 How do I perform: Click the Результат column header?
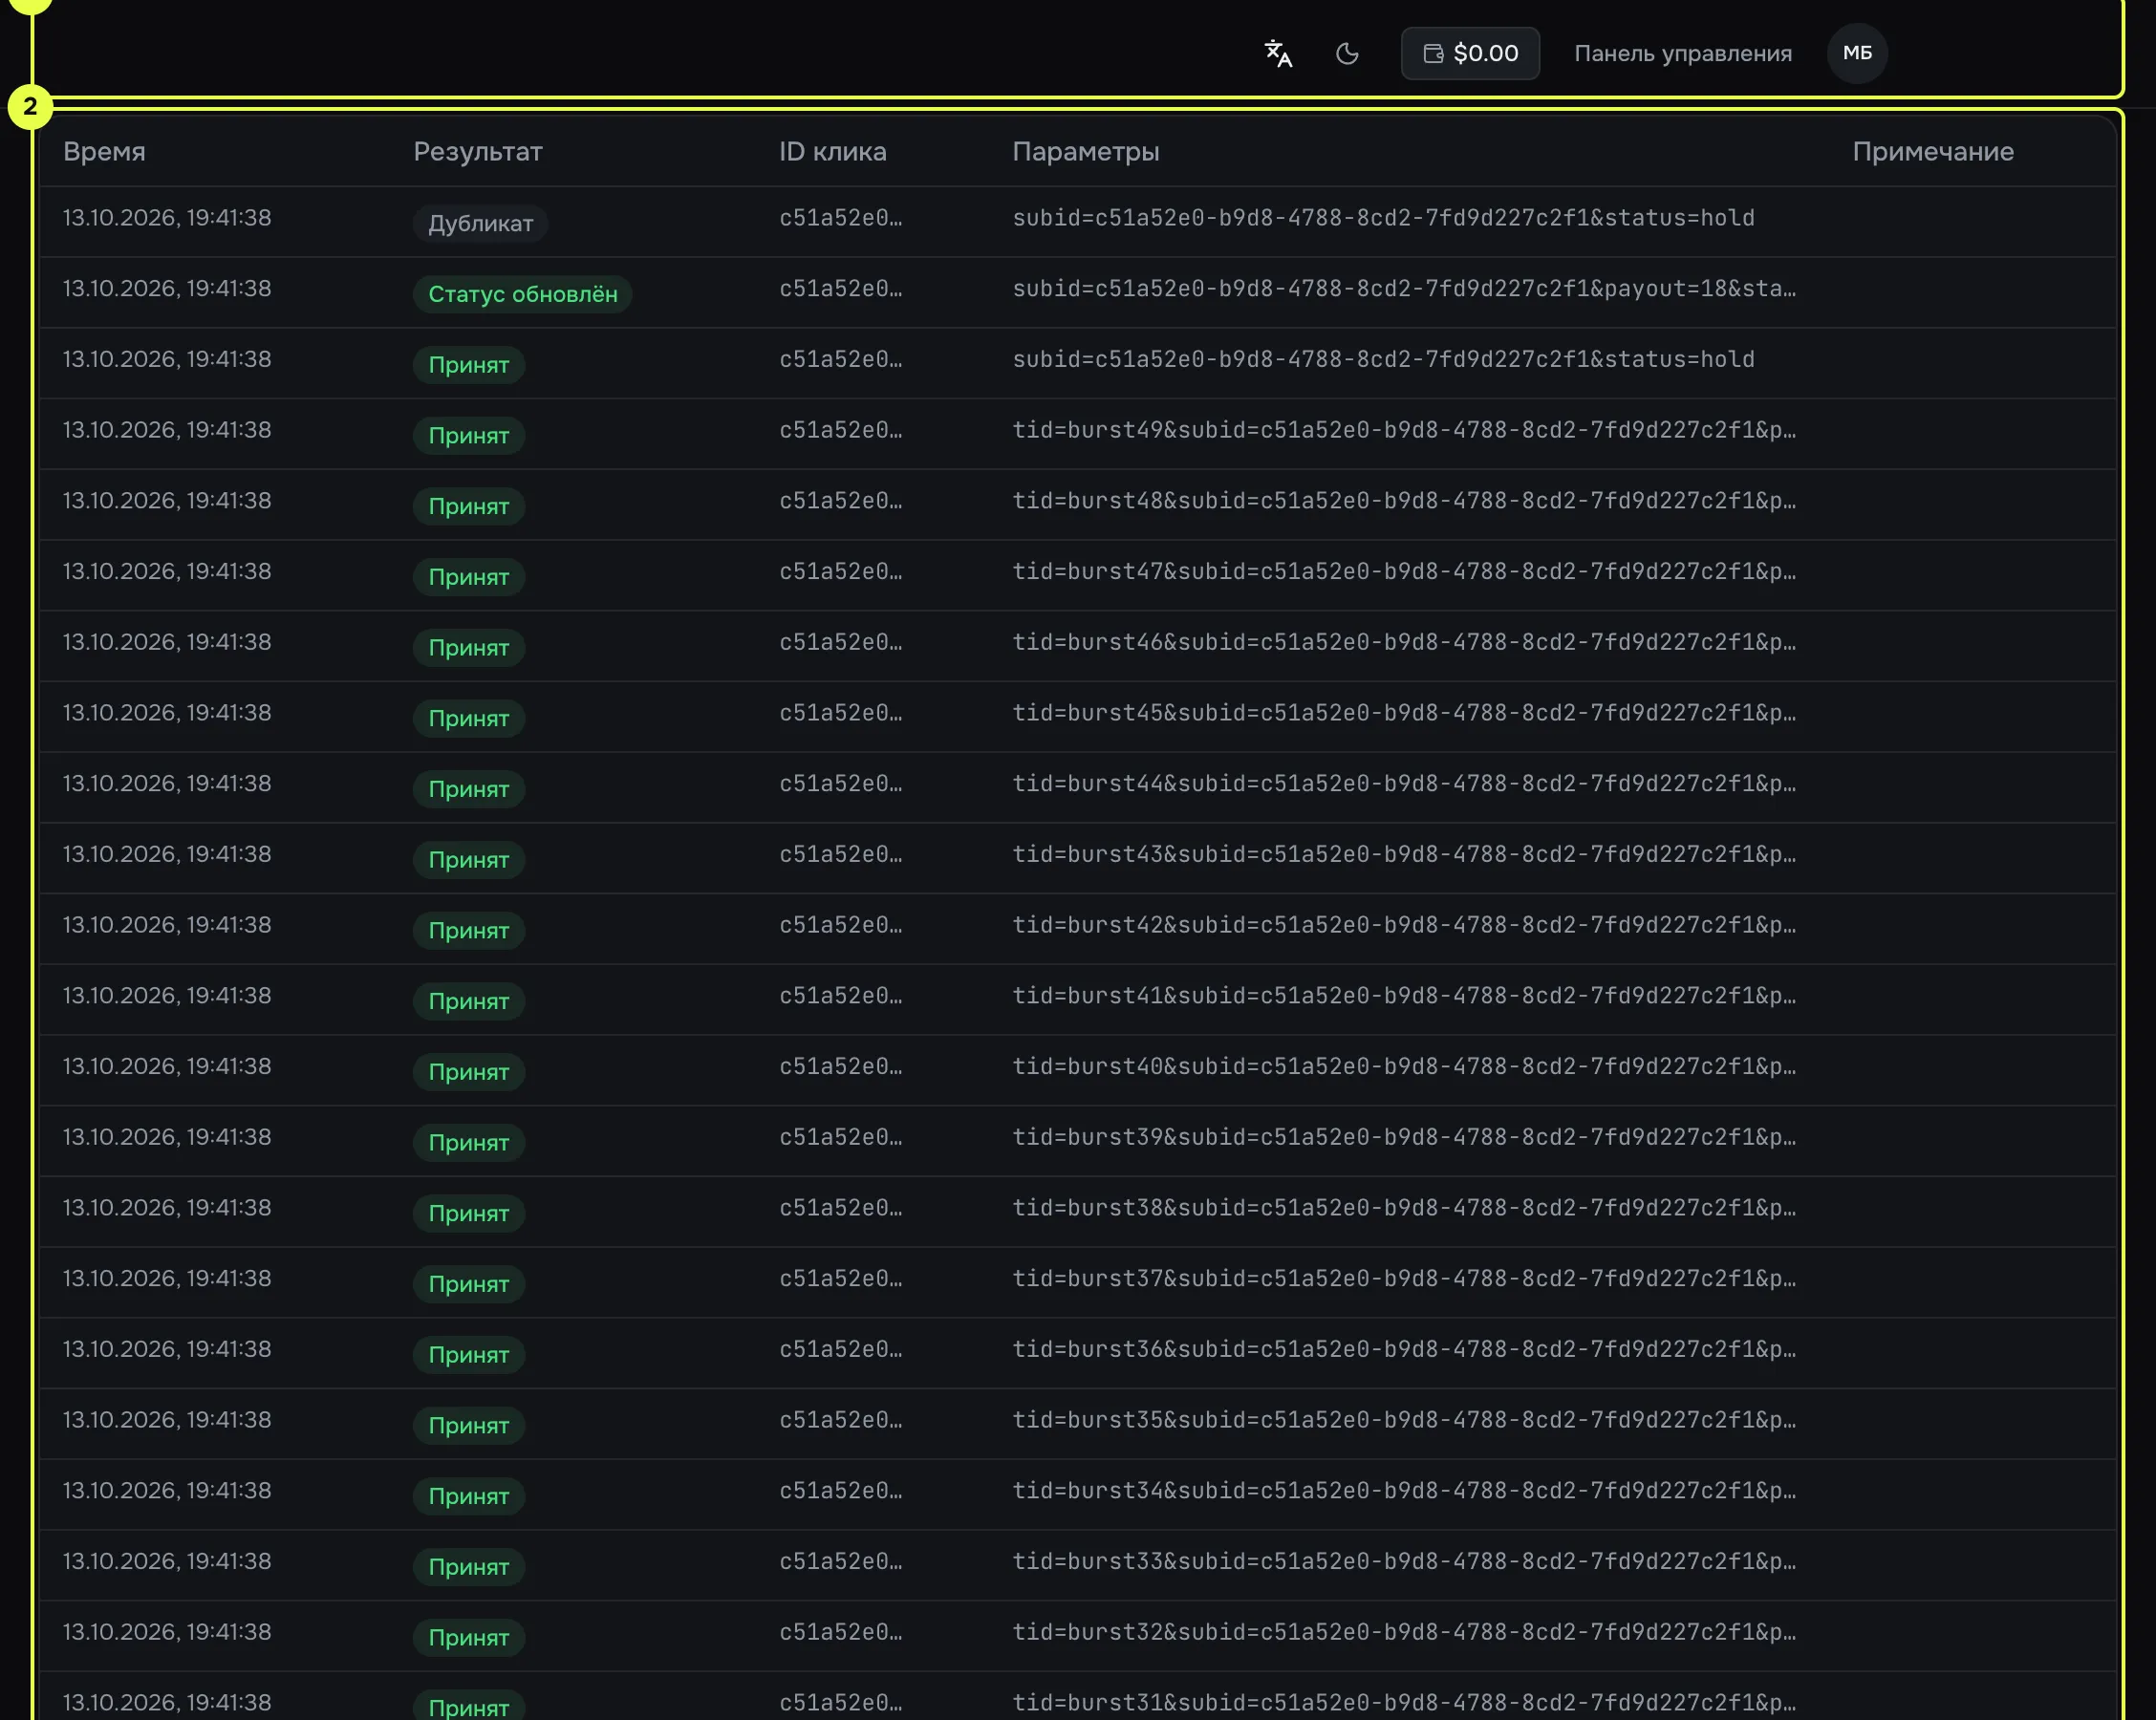tap(478, 151)
